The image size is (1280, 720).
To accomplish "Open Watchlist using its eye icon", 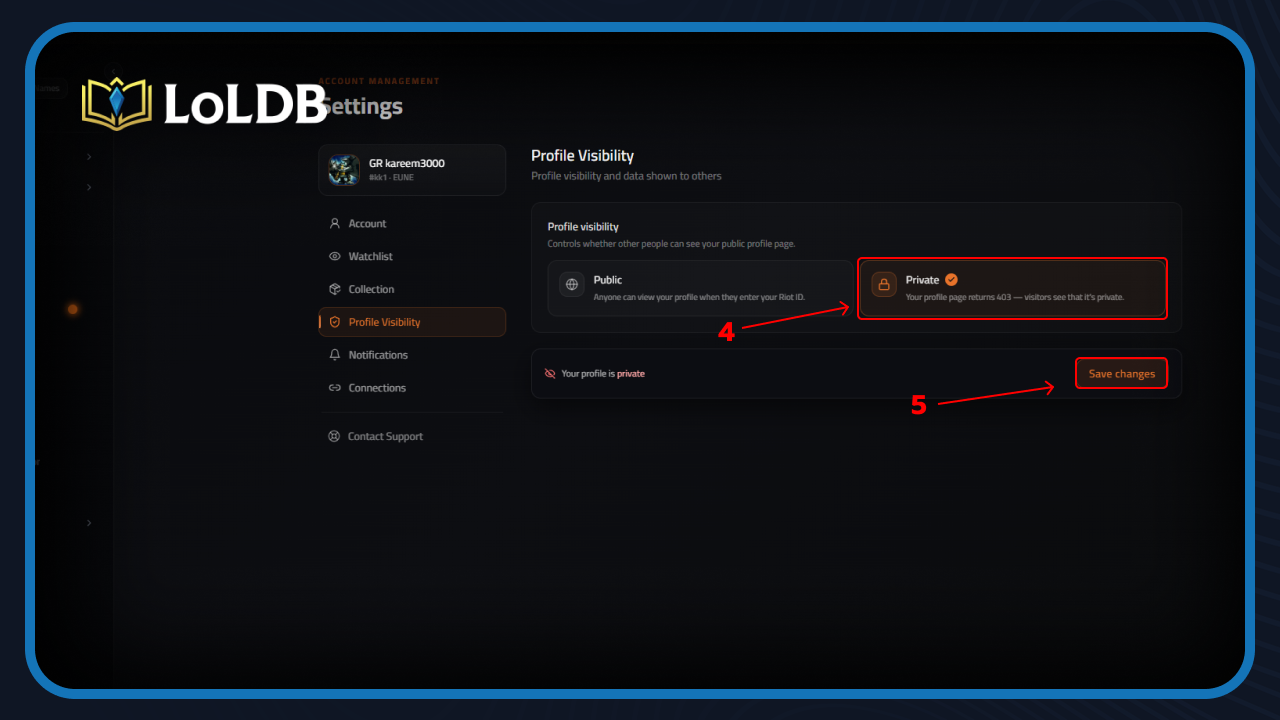I will pyautogui.click(x=335, y=257).
